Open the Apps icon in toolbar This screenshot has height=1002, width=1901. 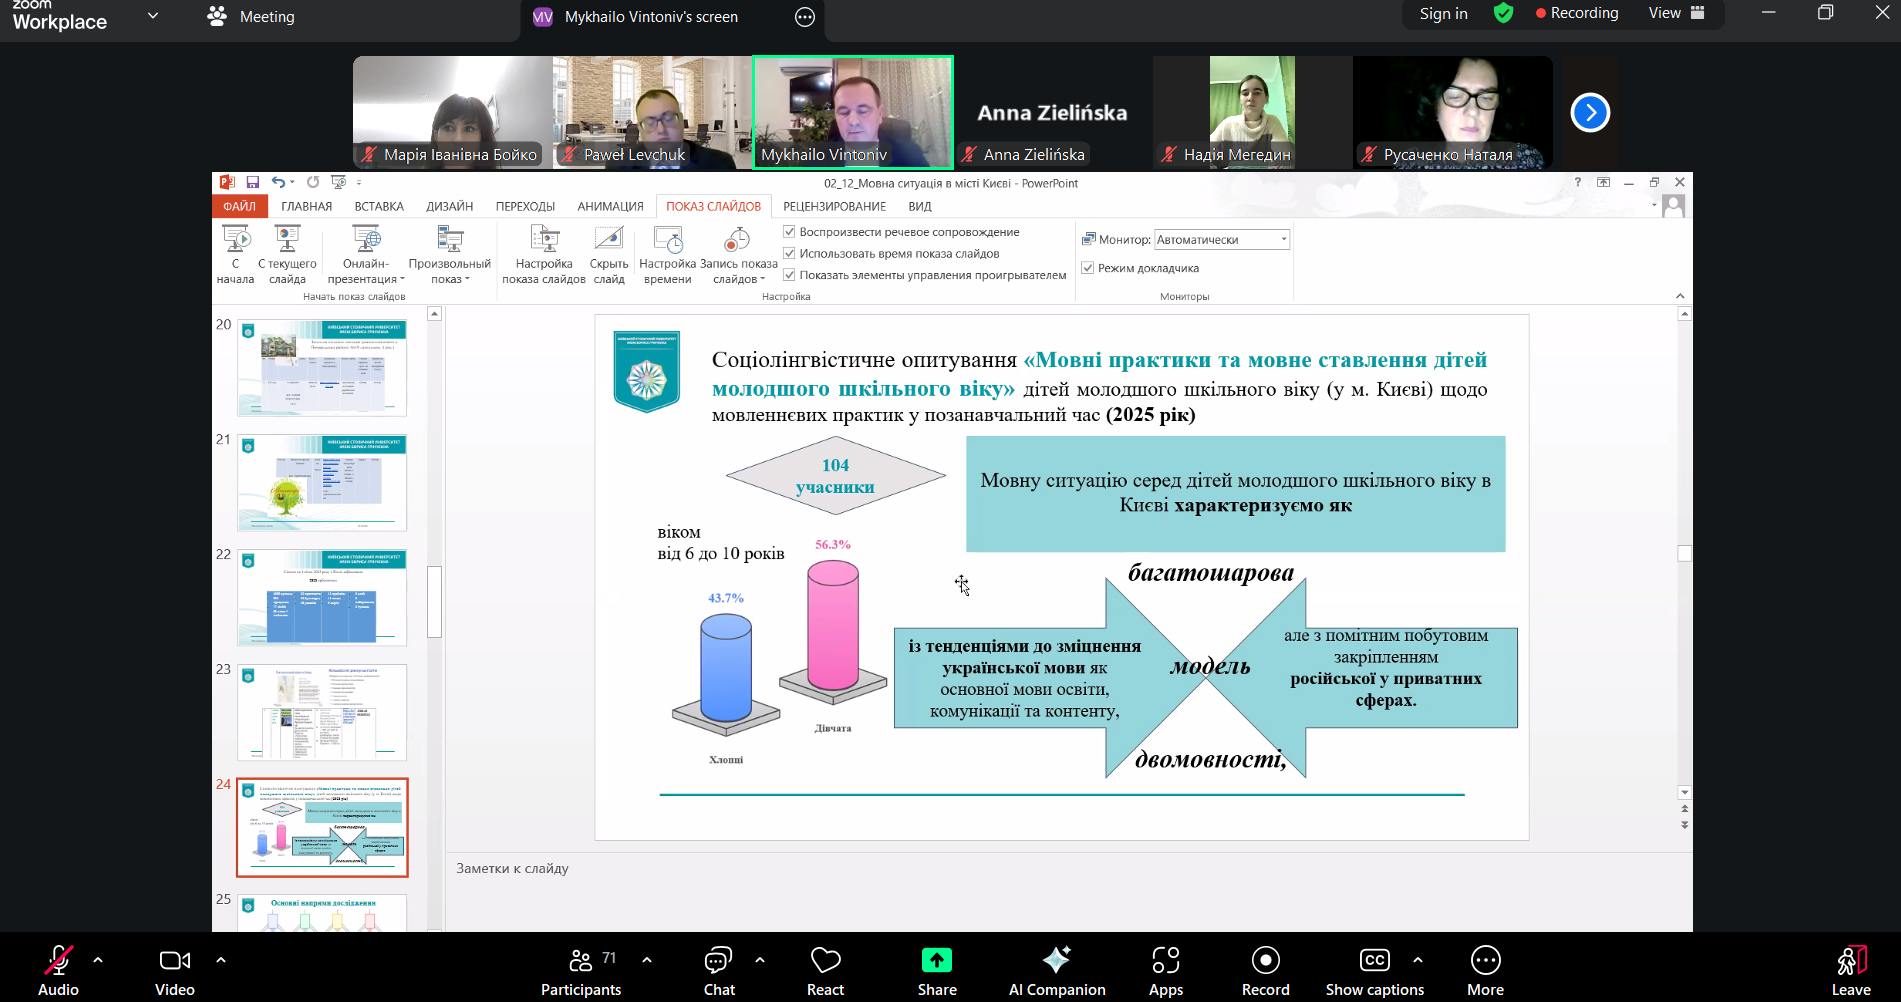click(x=1165, y=961)
